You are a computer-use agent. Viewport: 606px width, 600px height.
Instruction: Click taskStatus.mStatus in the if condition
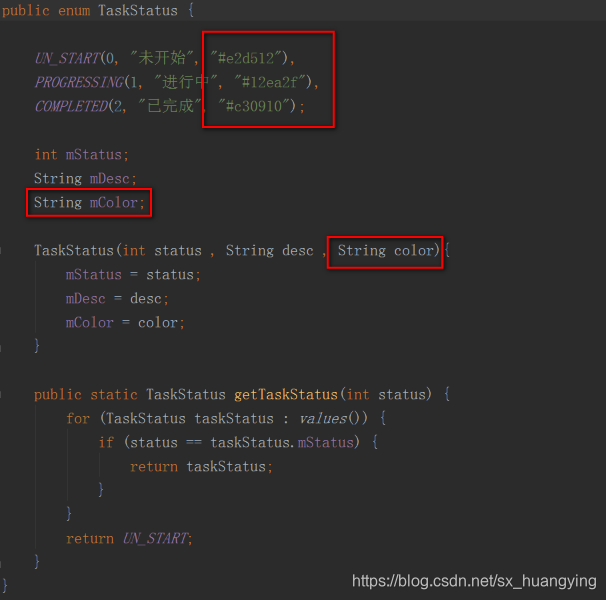click(x=282, y=443)
